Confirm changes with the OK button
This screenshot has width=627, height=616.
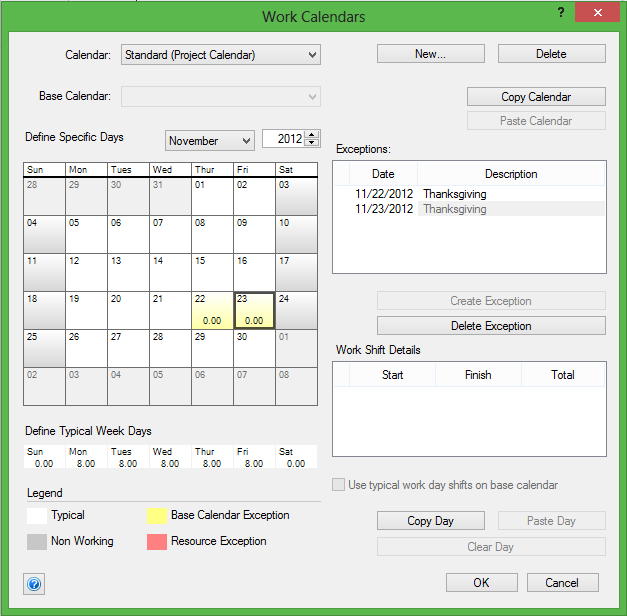click(482, 583)
